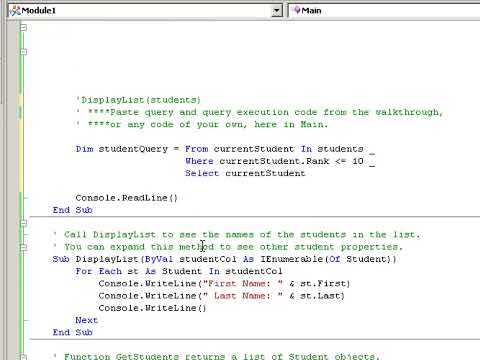
Task: Click the 'Function GetStudents returns a list' comment
Action: coord(217,356)
